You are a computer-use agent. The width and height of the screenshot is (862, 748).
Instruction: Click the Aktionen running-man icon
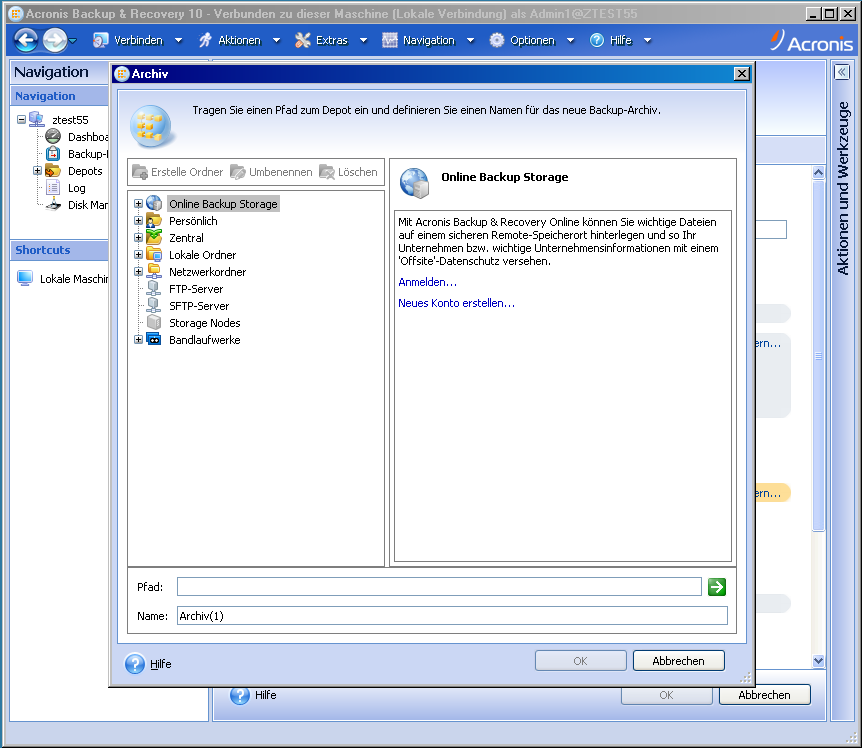[x=205, y=40]
